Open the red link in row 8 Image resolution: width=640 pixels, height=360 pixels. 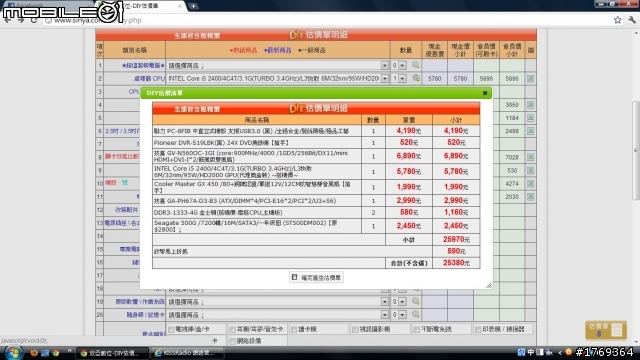click(122, 157)
